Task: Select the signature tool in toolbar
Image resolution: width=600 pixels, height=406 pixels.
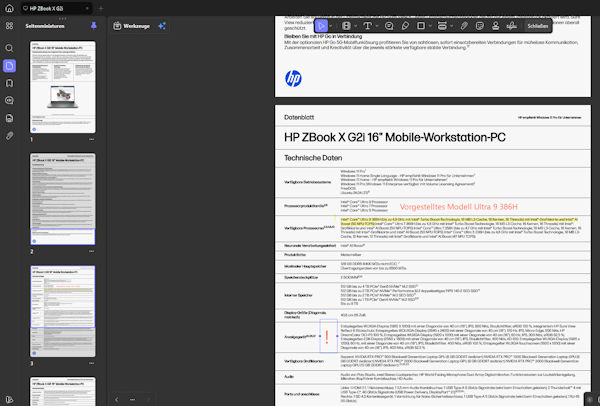Action: click(512, 26)
